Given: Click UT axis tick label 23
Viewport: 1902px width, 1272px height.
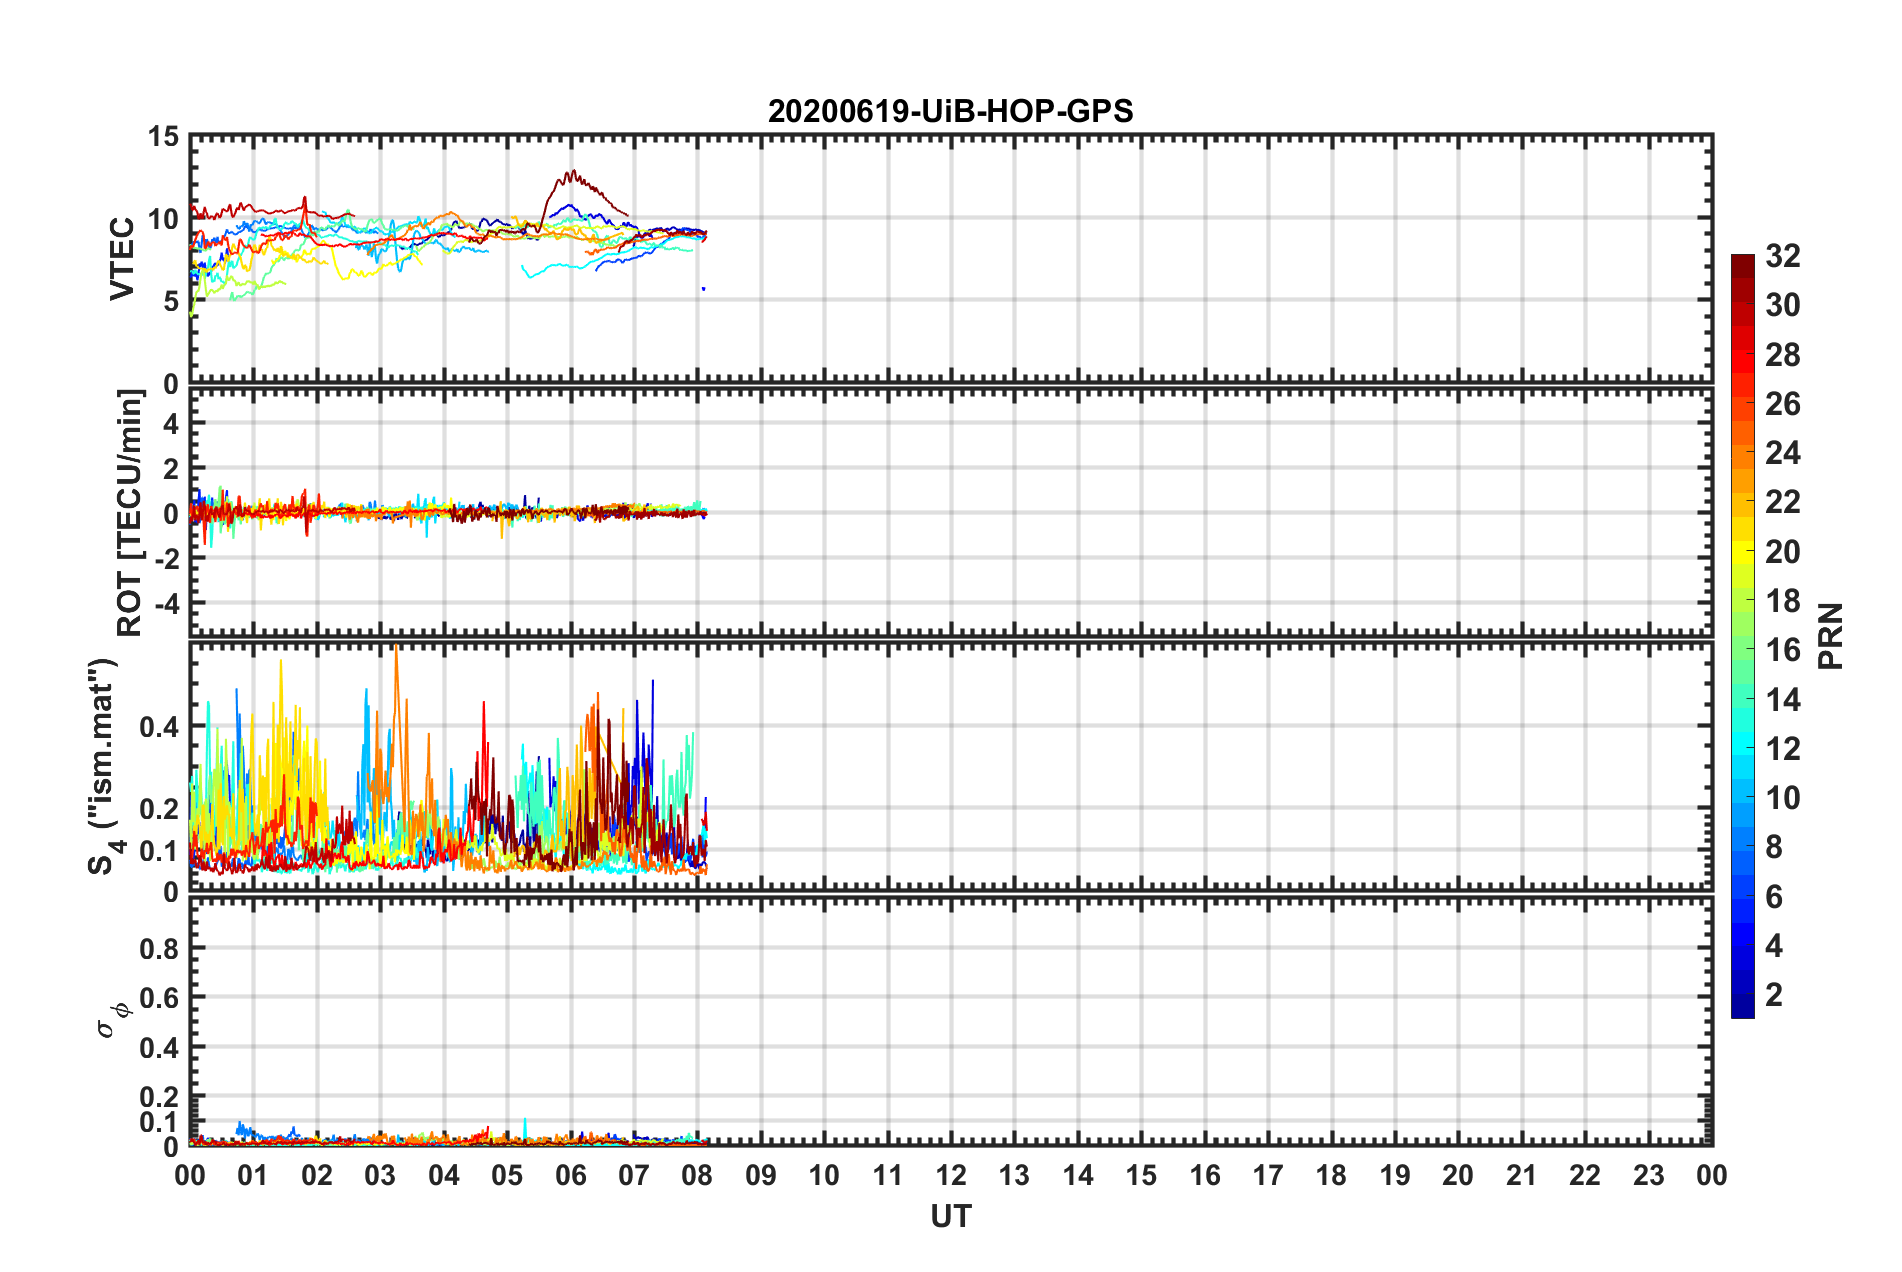Looking at the screenshot, I should point(1649,1175).
